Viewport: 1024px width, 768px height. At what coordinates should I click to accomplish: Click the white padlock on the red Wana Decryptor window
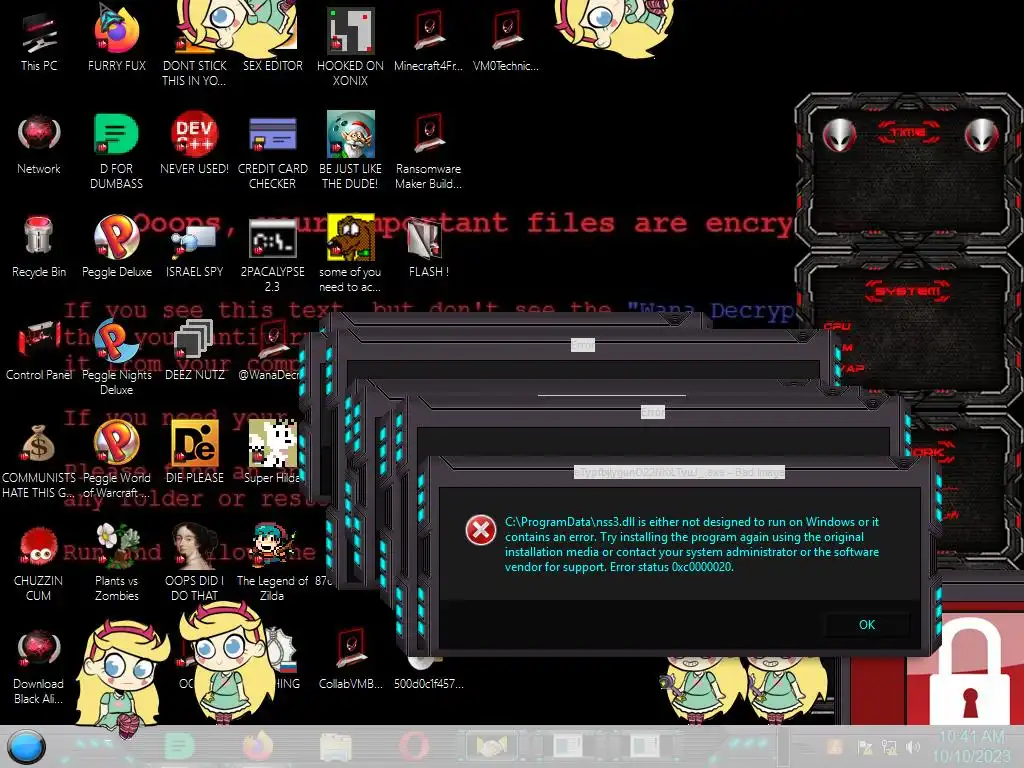[969, 673]
